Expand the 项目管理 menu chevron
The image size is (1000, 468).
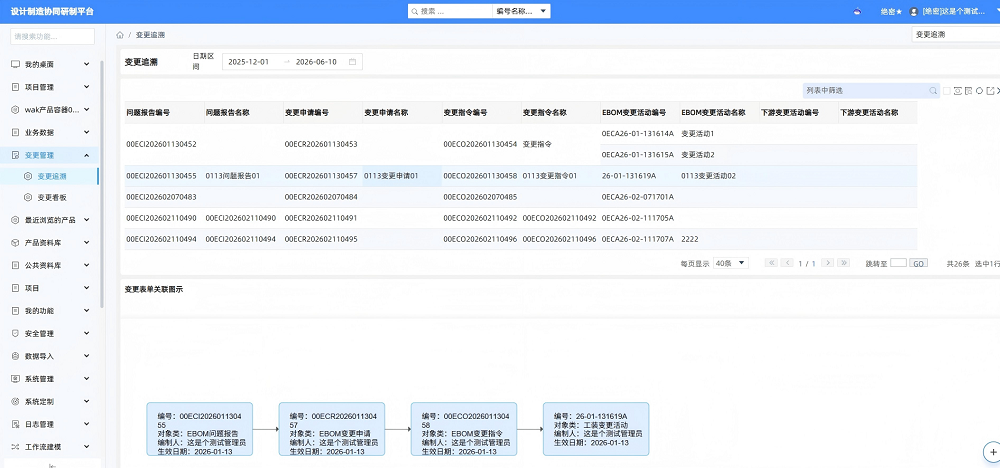[87, 87]
